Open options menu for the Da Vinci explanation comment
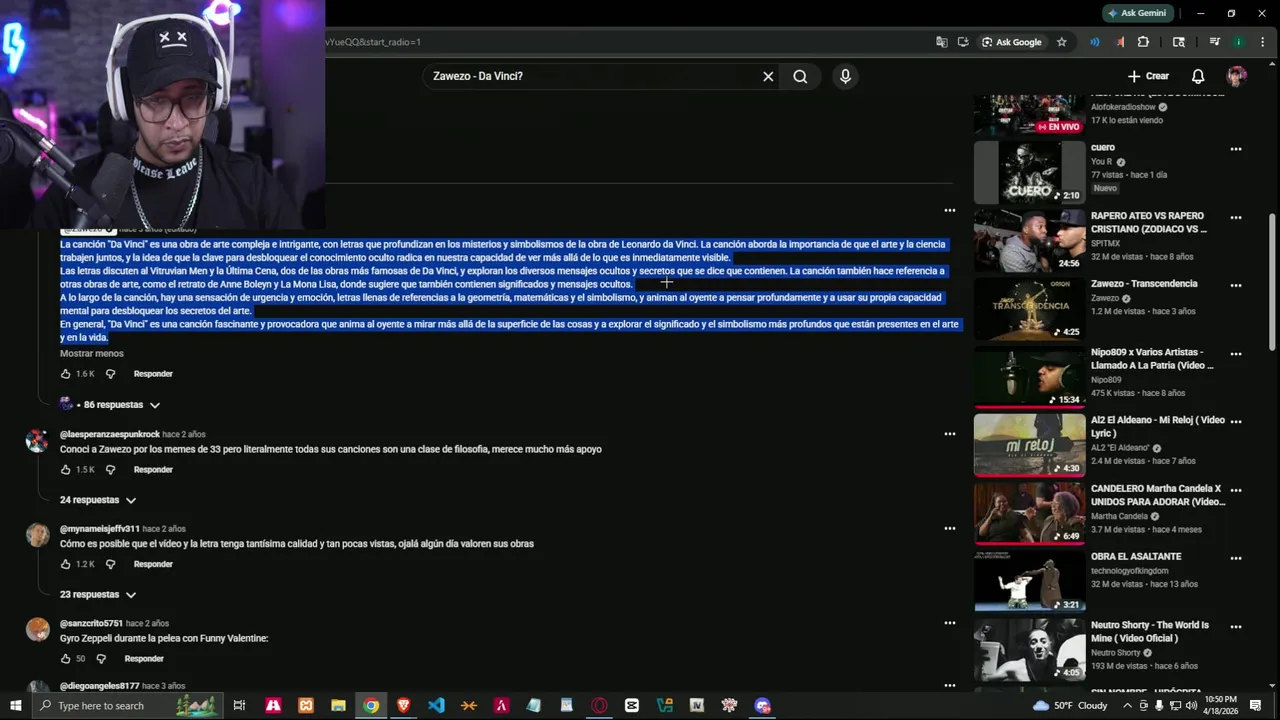 pyautogui.click(x=950, y=210)
